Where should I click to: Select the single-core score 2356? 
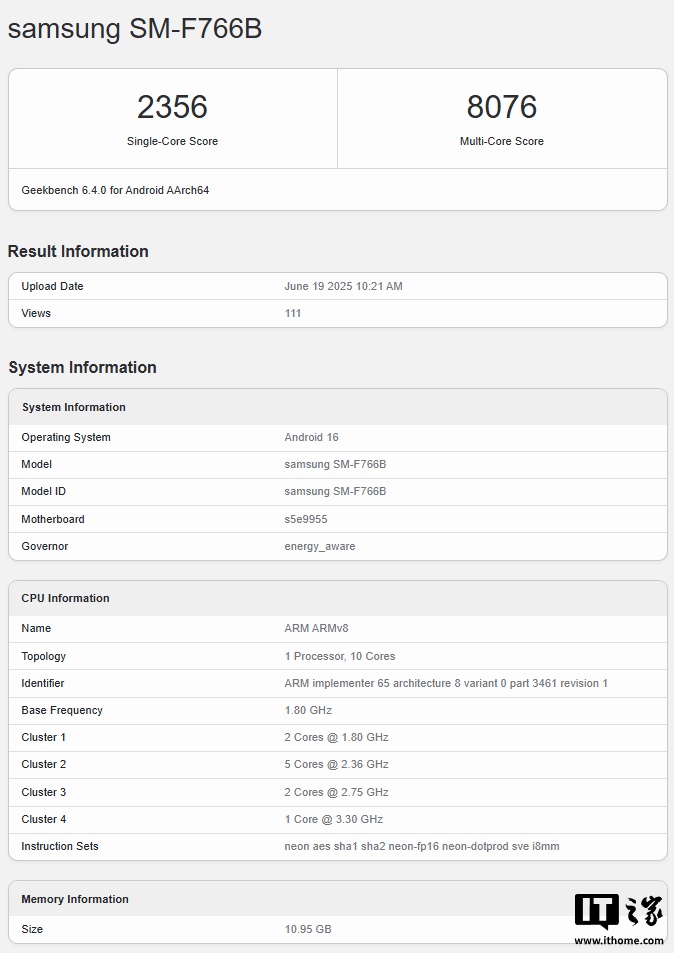coord(172,107)
